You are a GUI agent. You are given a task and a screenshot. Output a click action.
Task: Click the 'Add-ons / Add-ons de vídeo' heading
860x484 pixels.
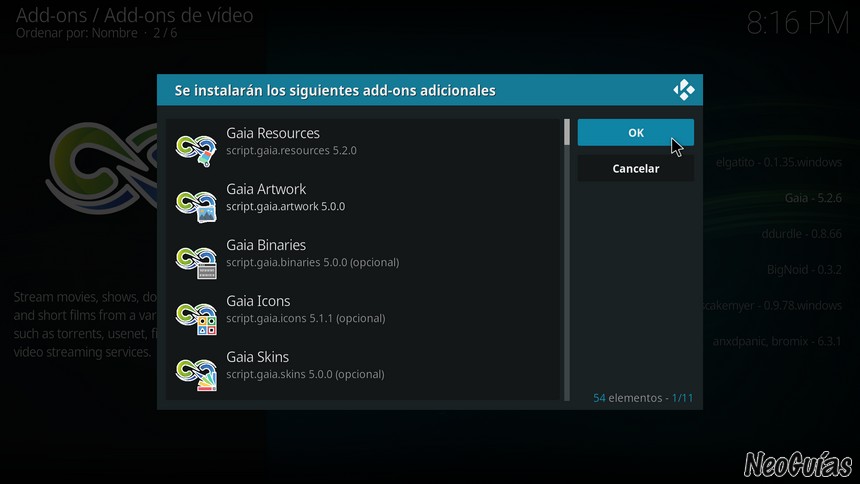134,15
